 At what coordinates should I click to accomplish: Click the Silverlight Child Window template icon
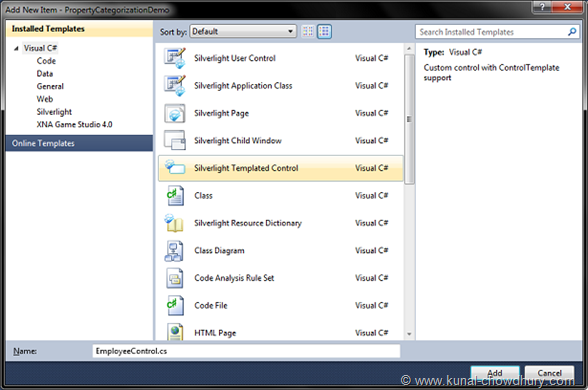[175, 140]
